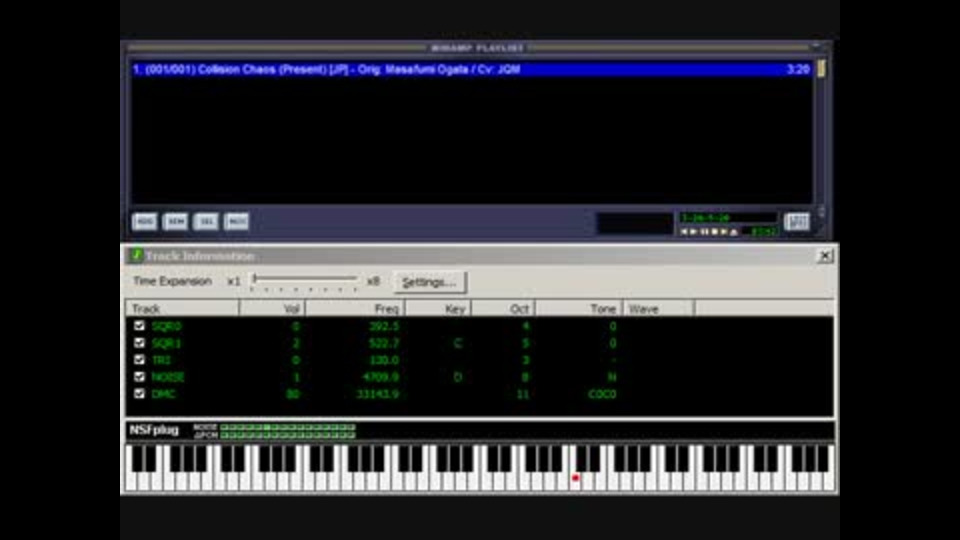Screen dimensions: 960x540
Task: Click the Oct column header
Action: pyautogui.click(x=503, y=309)
